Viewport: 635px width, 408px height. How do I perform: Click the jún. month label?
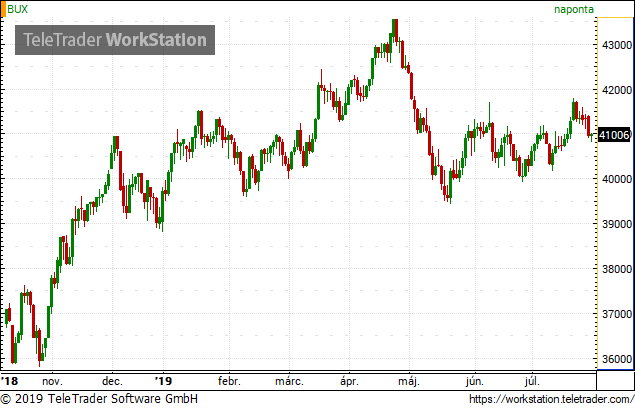474,382
